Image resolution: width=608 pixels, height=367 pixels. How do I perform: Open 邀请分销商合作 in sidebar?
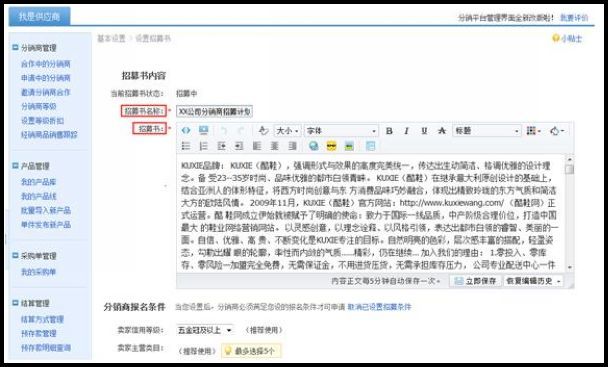point(46,92)
